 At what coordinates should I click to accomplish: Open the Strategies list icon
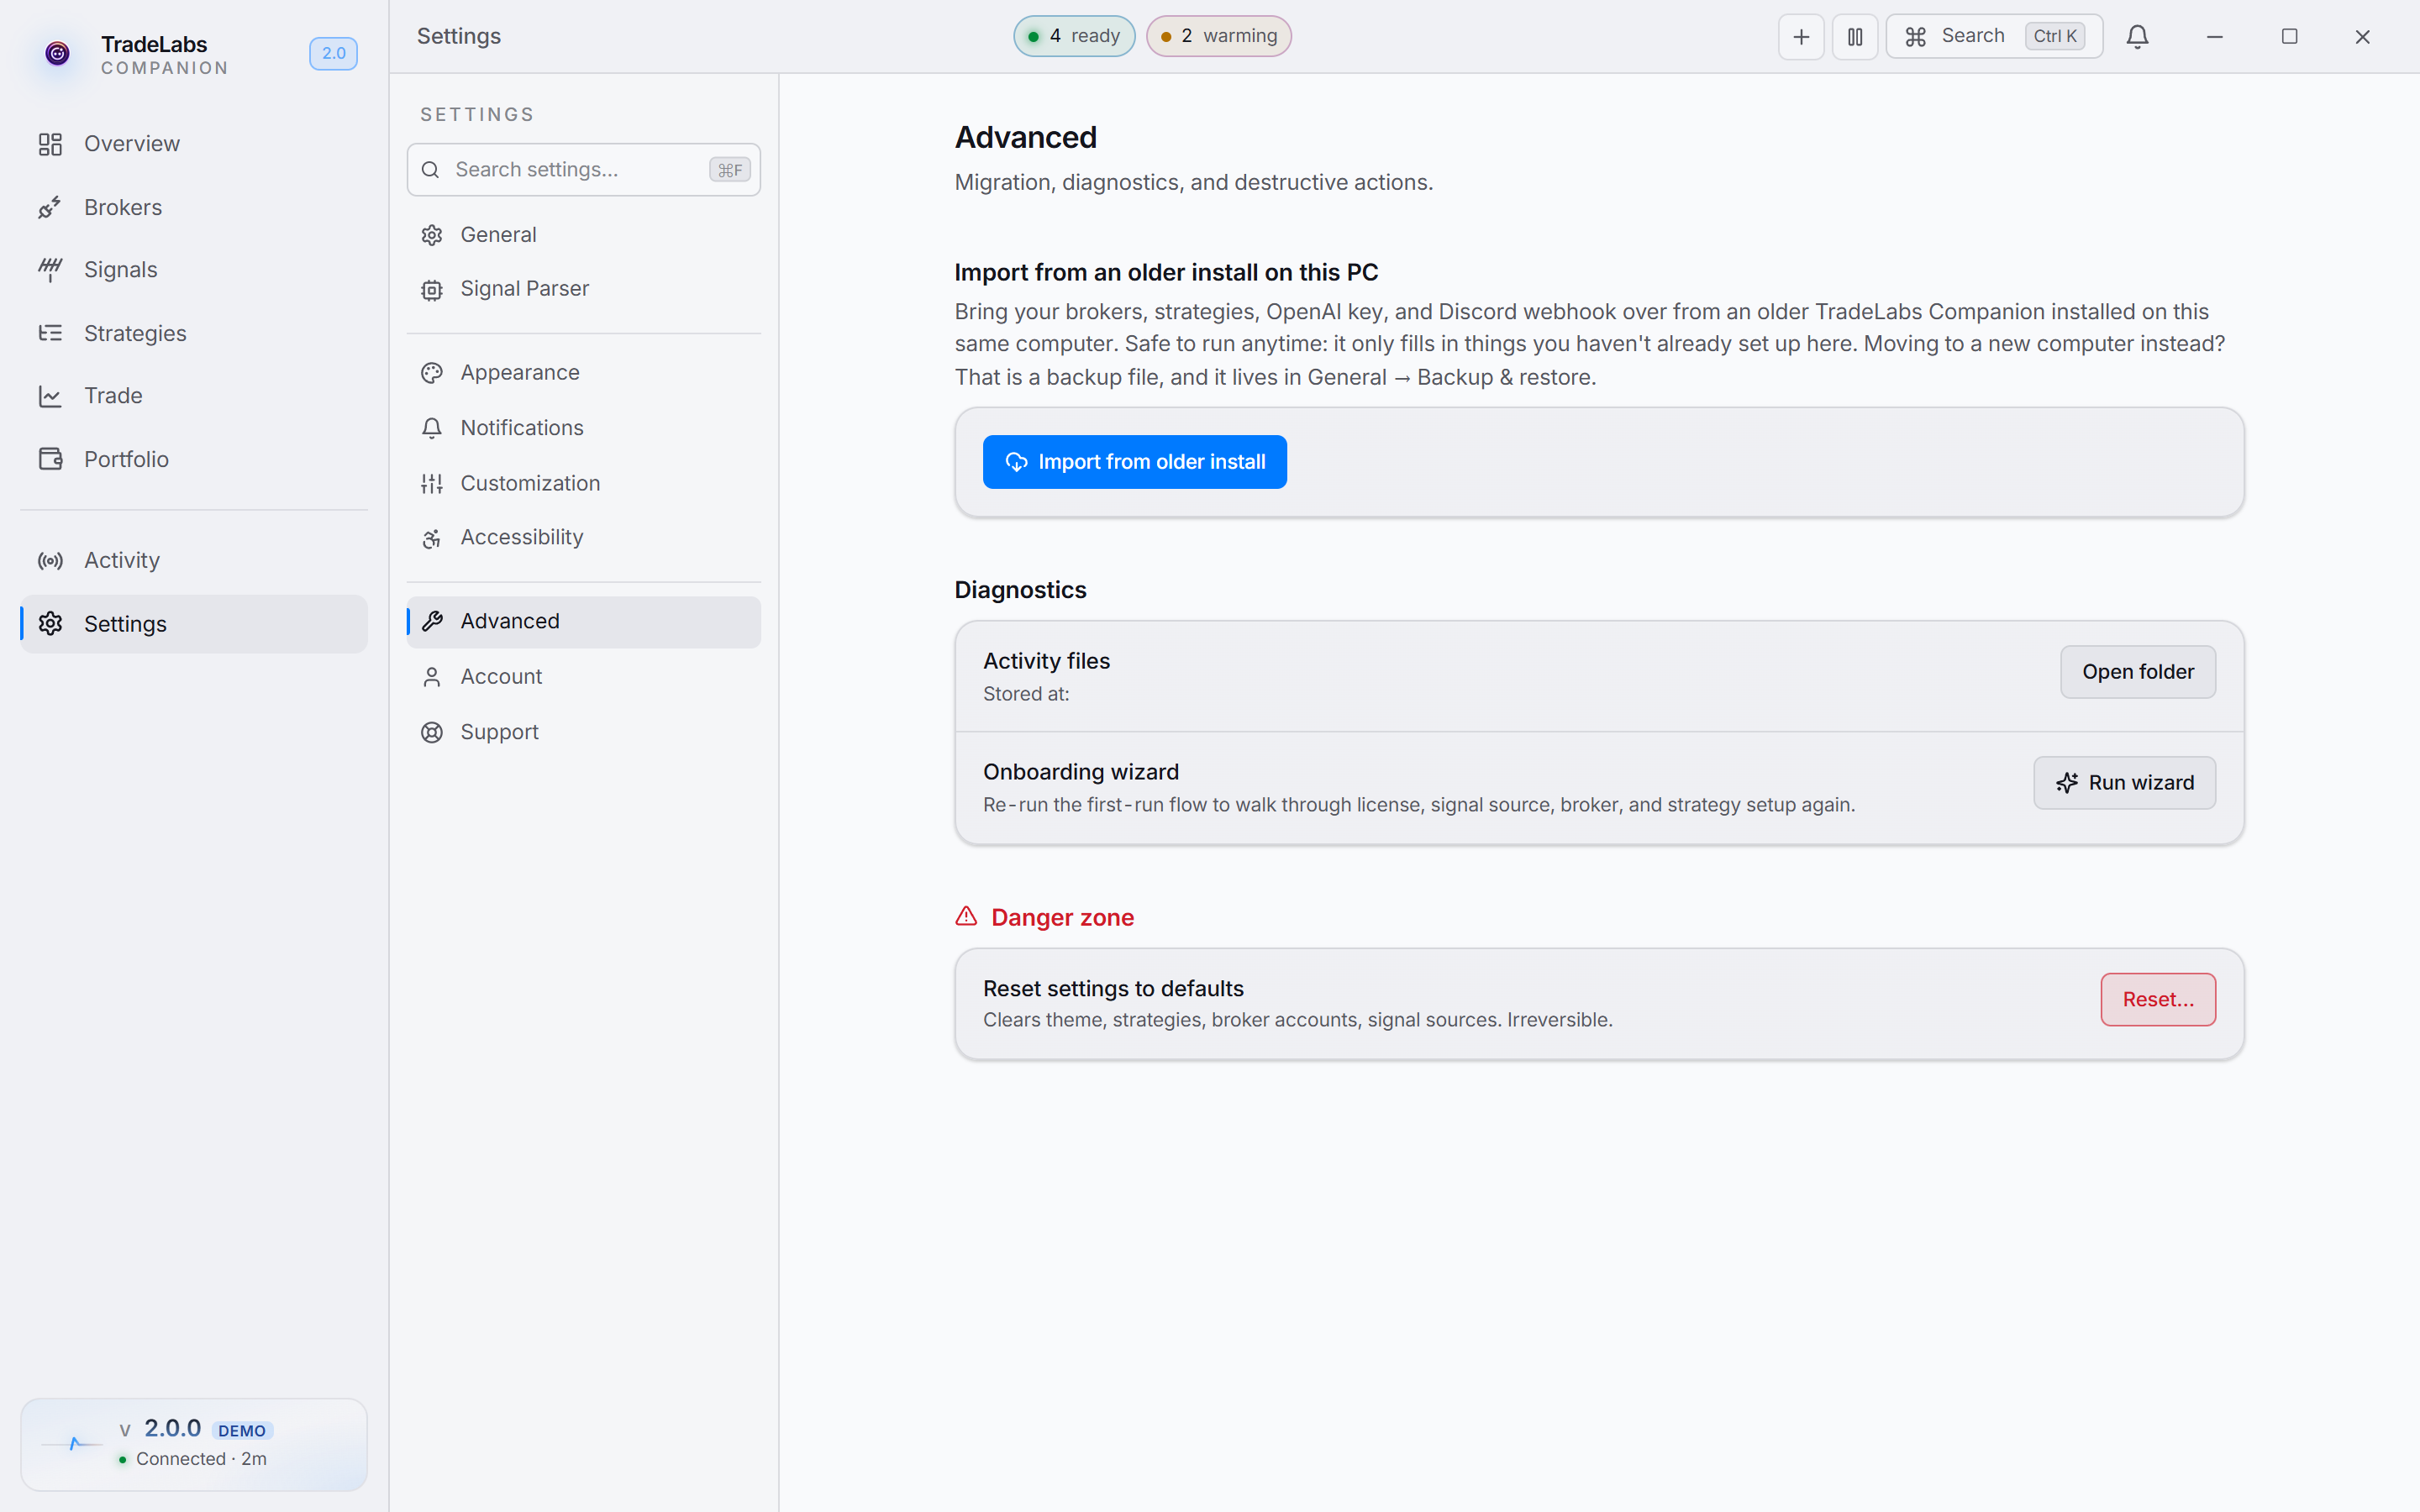coord(50,333)
